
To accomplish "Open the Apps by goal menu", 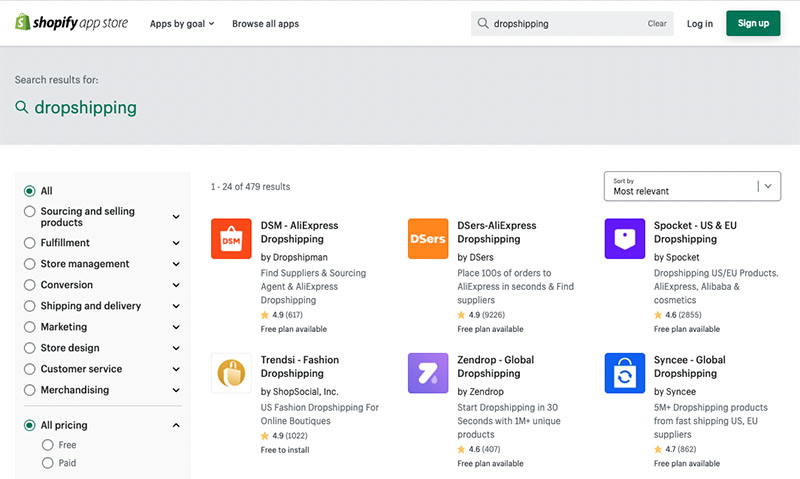I will click(182, 23).
